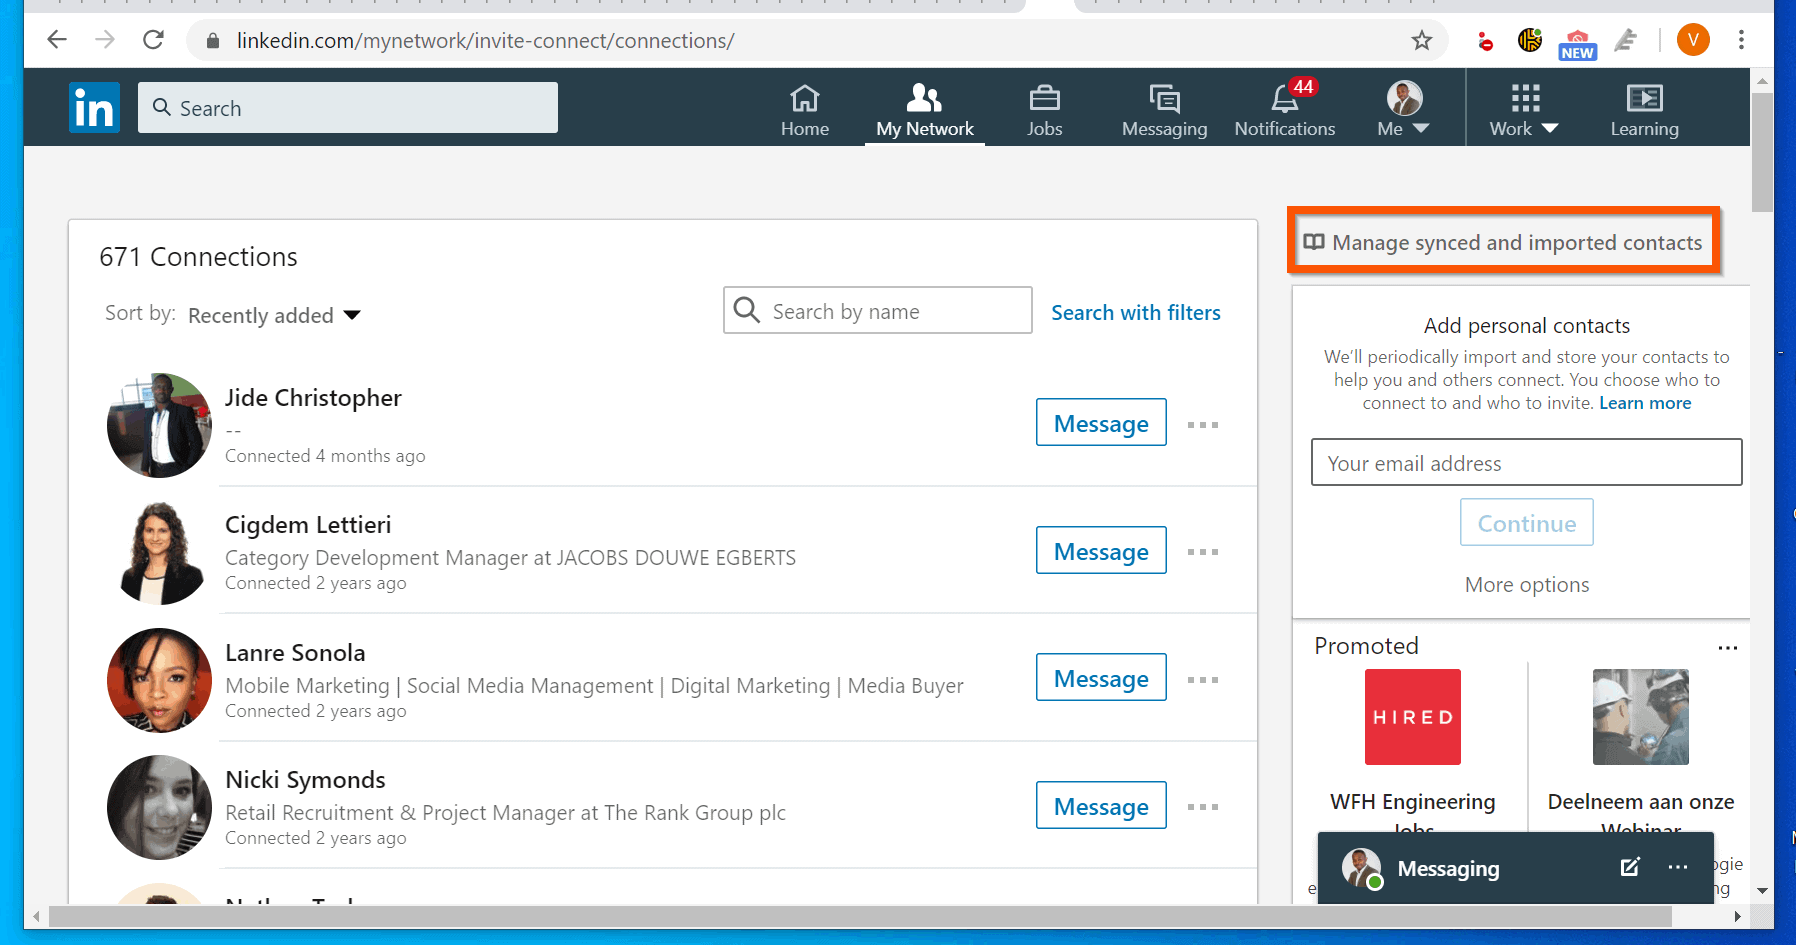Image resolution: width=1796 pixels, height=945 pixels.
Task: Open options menu for Lanre Sonola connection
Action: pos(1203,679)
